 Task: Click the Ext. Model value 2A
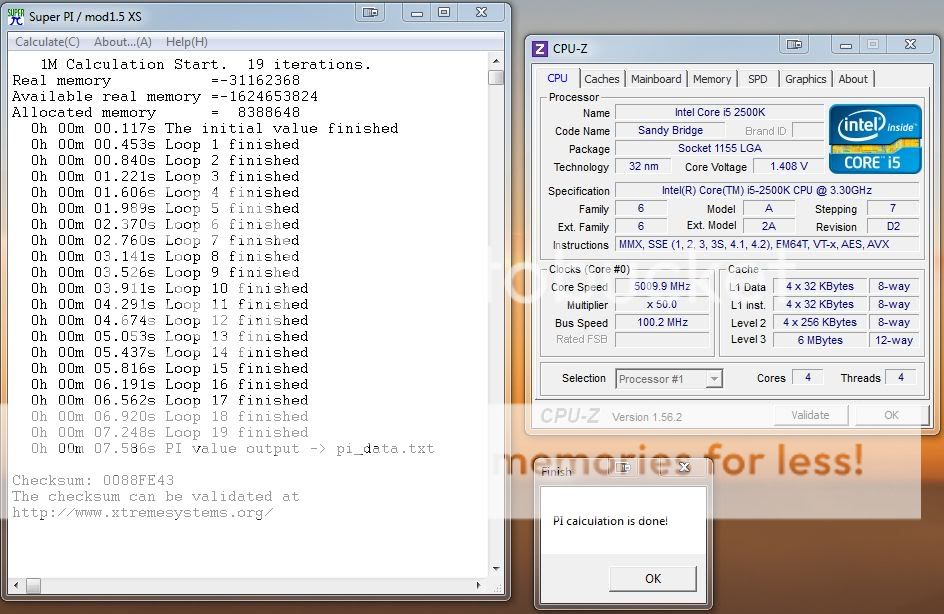[769, 226]
